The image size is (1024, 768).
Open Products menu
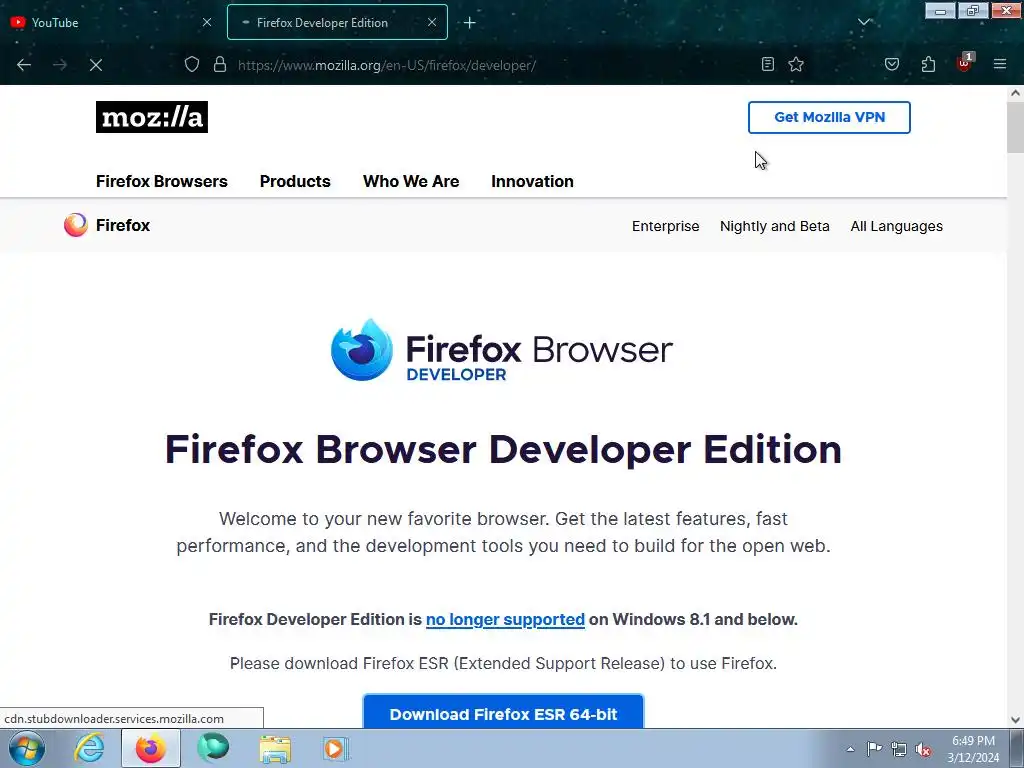point(295,182)
